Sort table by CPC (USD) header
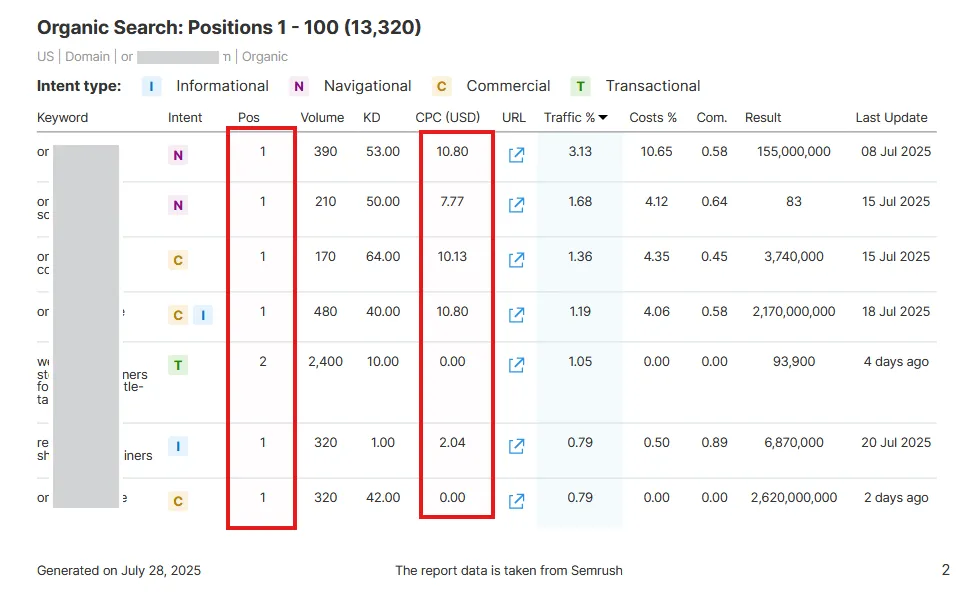This screenshot has width=978, height=592. (x=448, y=117)
